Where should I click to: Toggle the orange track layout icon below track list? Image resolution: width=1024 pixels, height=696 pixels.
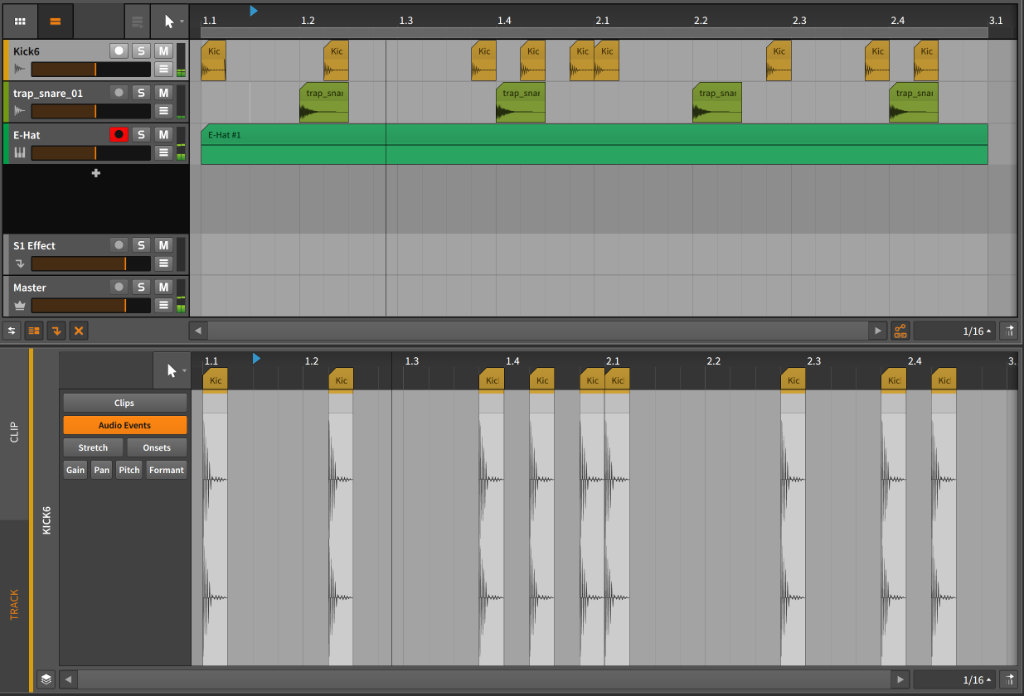coord(34,331)
